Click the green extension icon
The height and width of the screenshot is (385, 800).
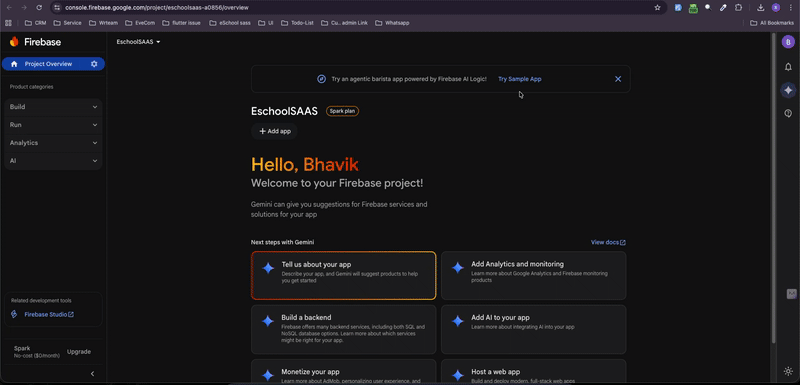693,8
